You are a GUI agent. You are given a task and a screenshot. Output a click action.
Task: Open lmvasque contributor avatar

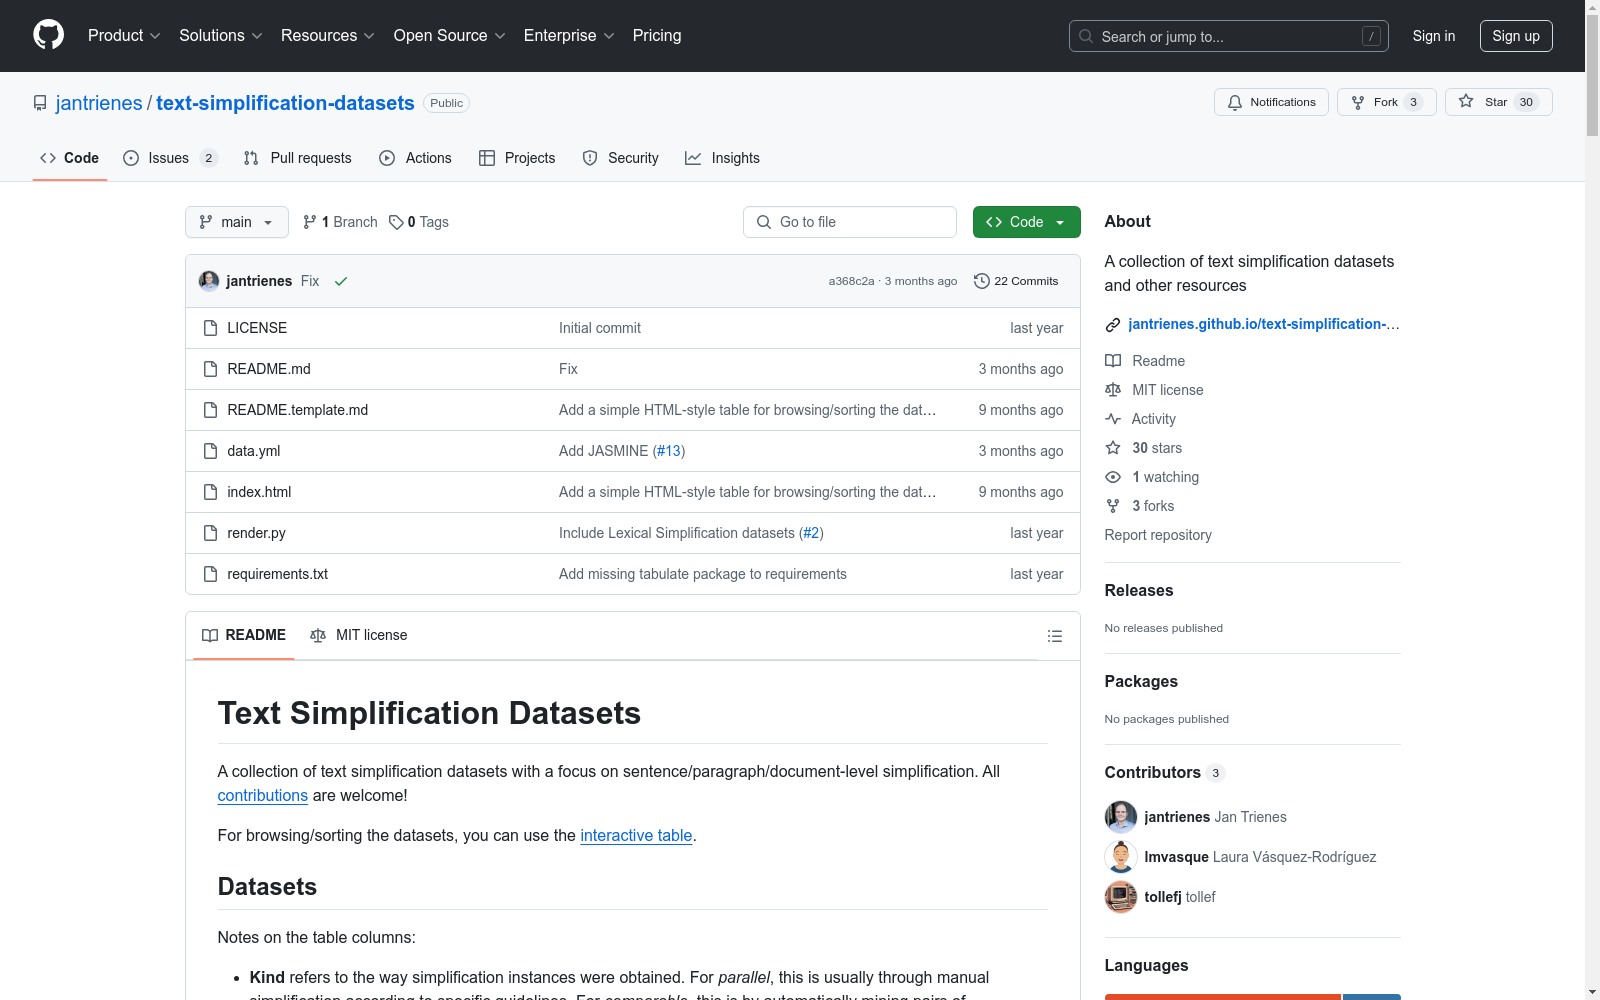pos(1121,857)
